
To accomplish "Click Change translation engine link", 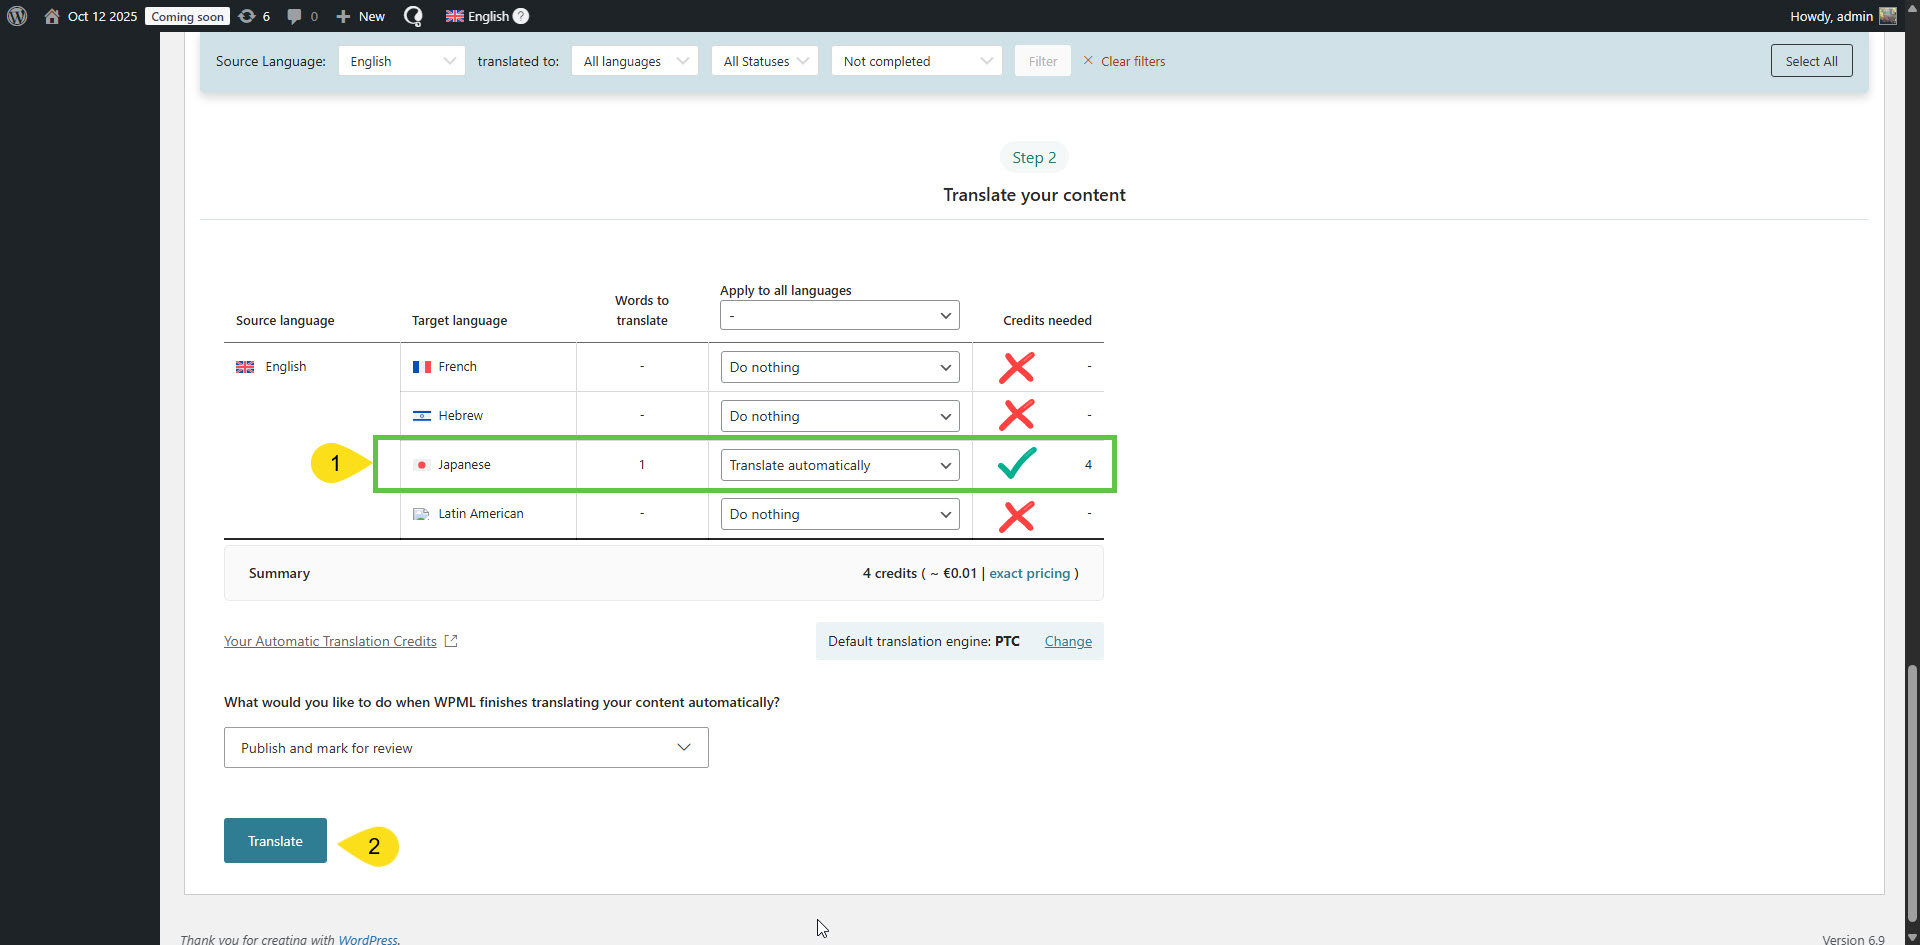I will tap(1068, 641).
